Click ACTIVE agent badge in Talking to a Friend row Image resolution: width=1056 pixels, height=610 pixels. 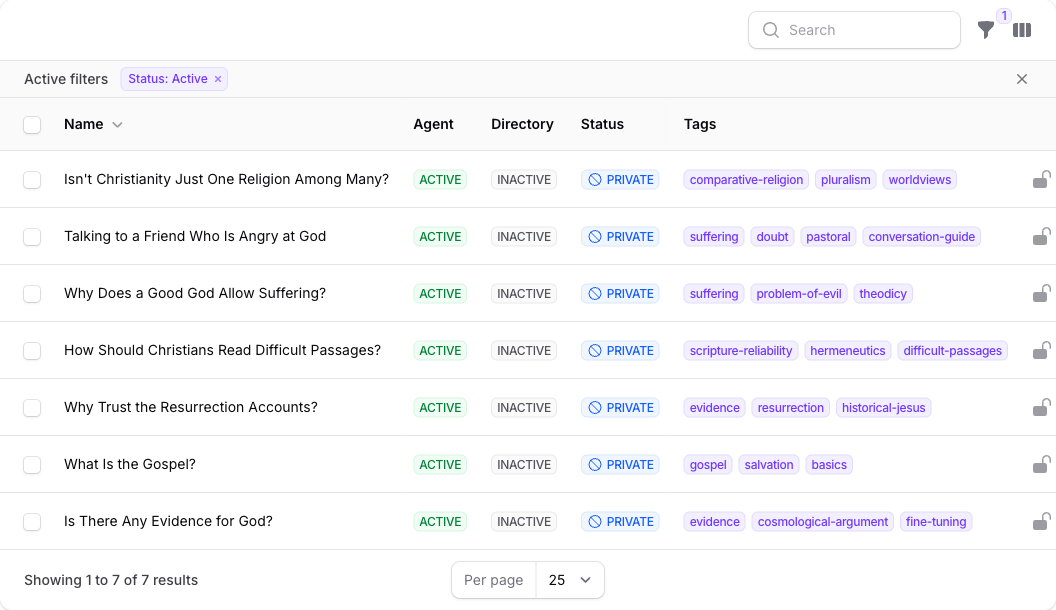click(440, 237)
